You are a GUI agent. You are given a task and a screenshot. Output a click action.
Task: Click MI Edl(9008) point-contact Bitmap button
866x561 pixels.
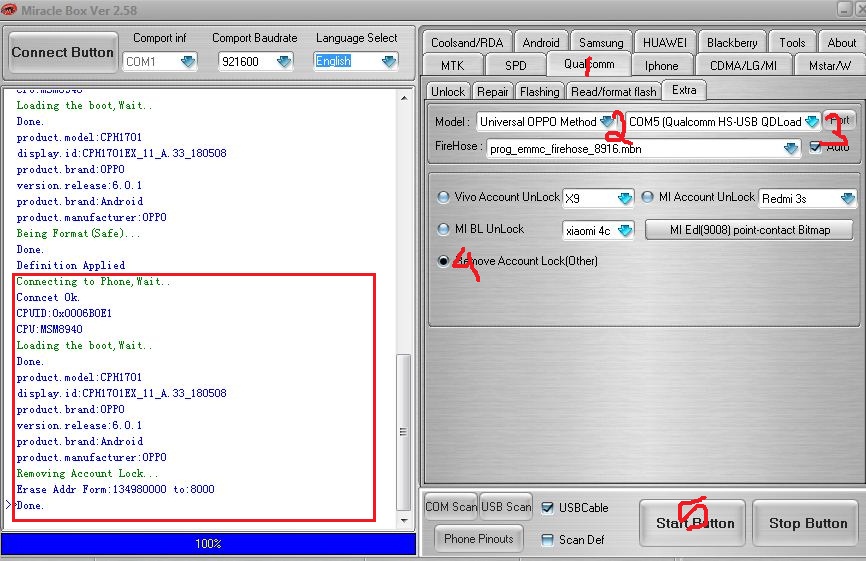[749, 230]
